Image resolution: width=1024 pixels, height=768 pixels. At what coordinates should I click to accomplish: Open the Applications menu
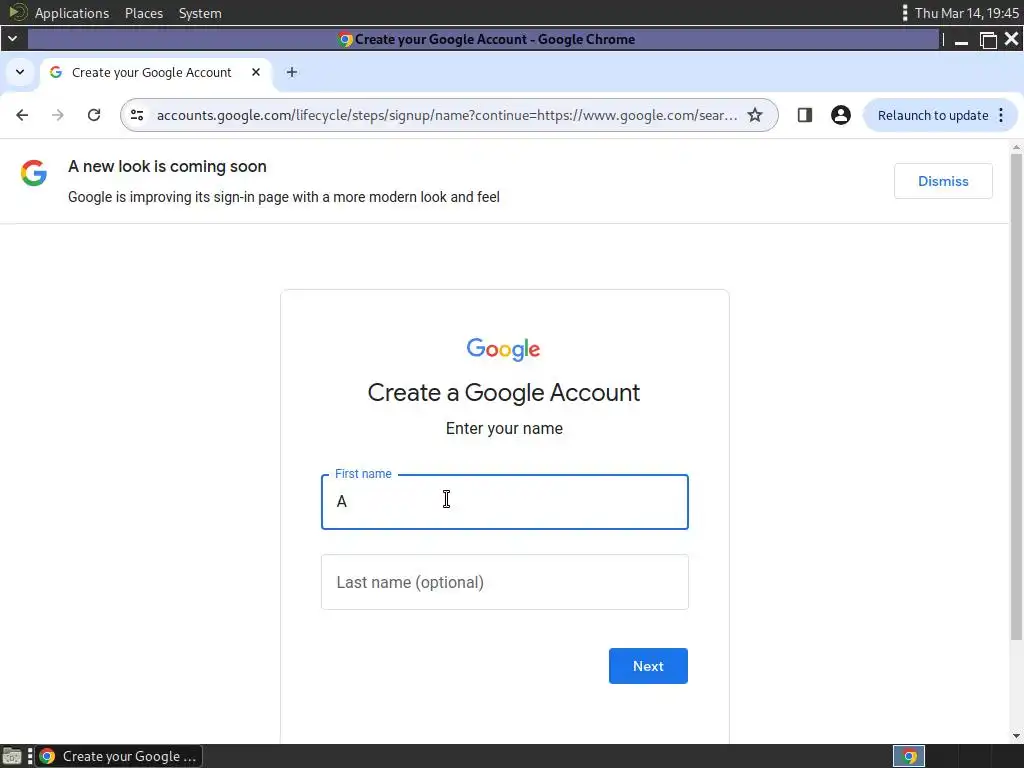72,13
